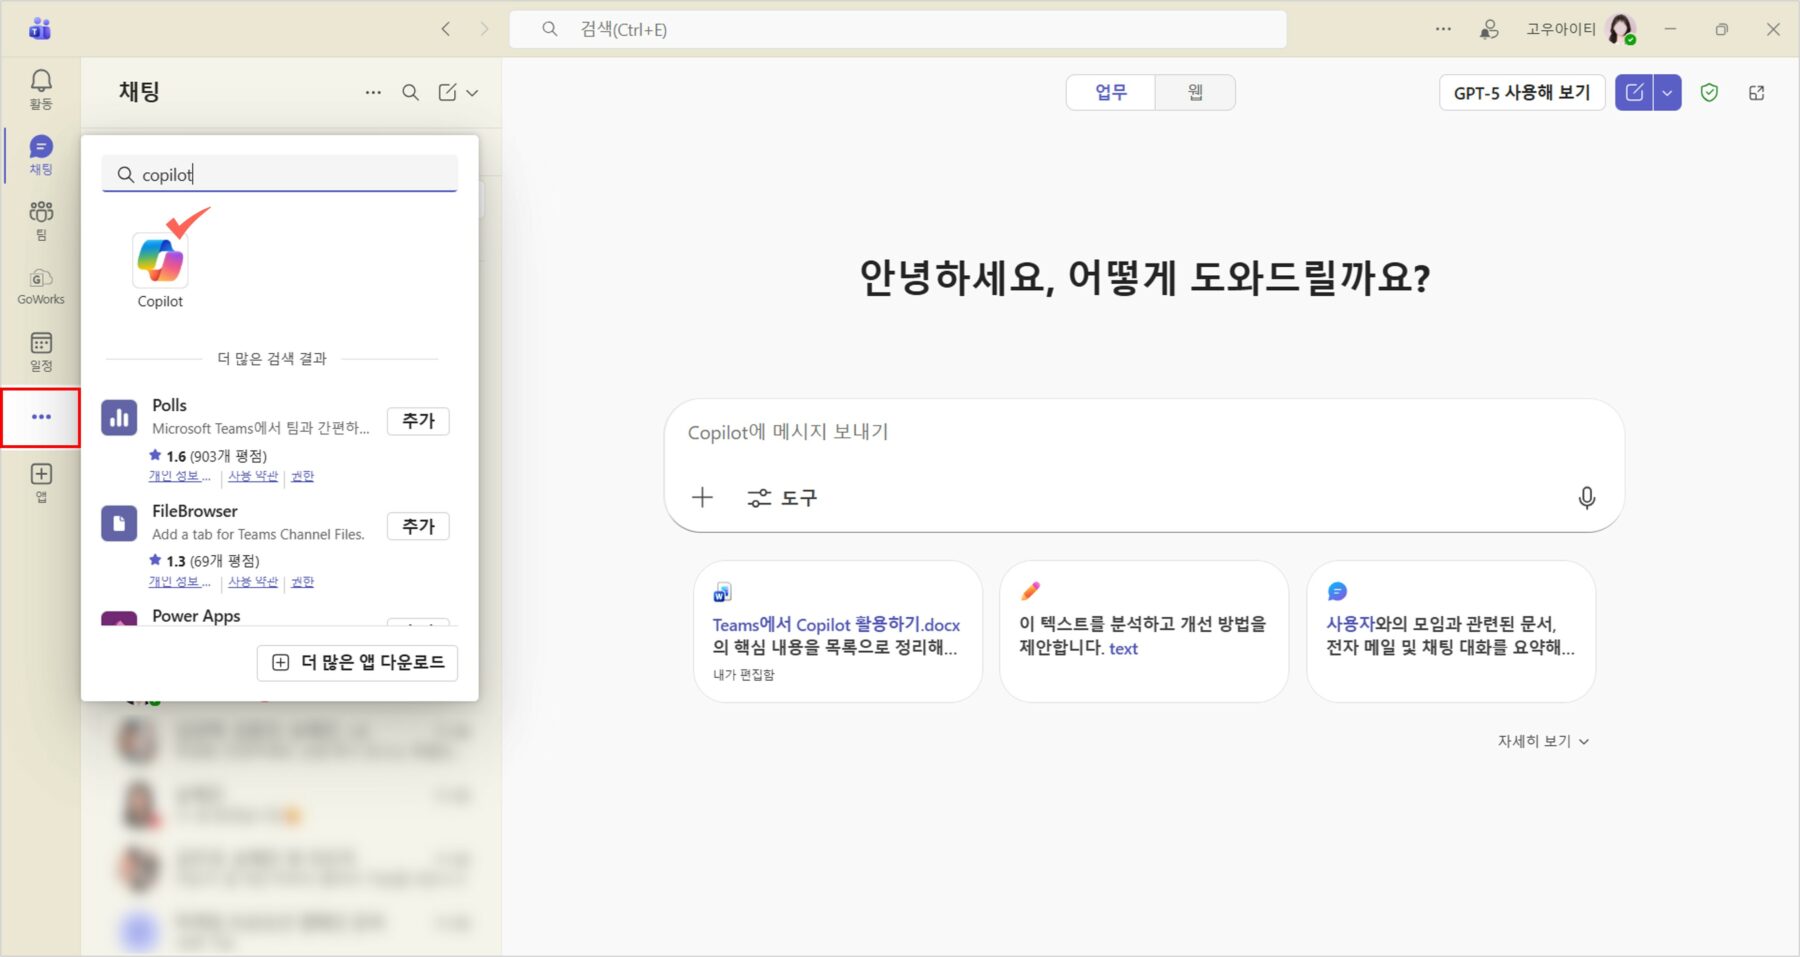Click the more apps ellipsis in sidebar
Viewport: 1800px width, 957px height.
coord(41,417)
